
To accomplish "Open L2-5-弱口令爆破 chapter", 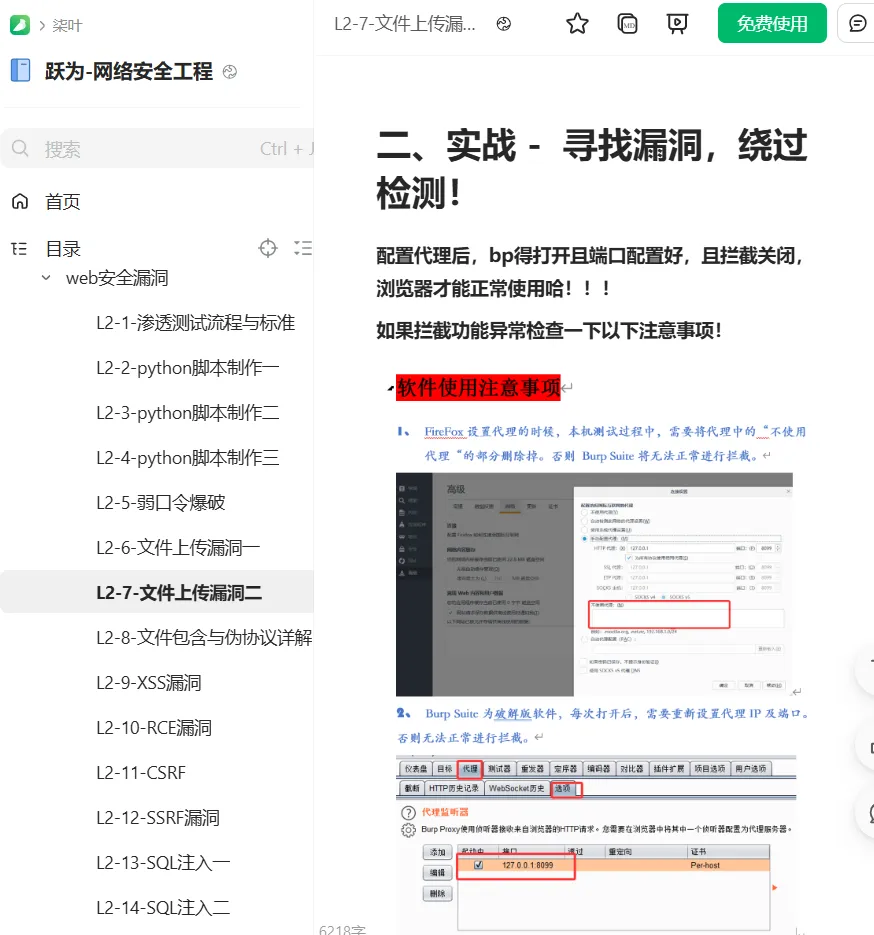I will pos(160,503).
